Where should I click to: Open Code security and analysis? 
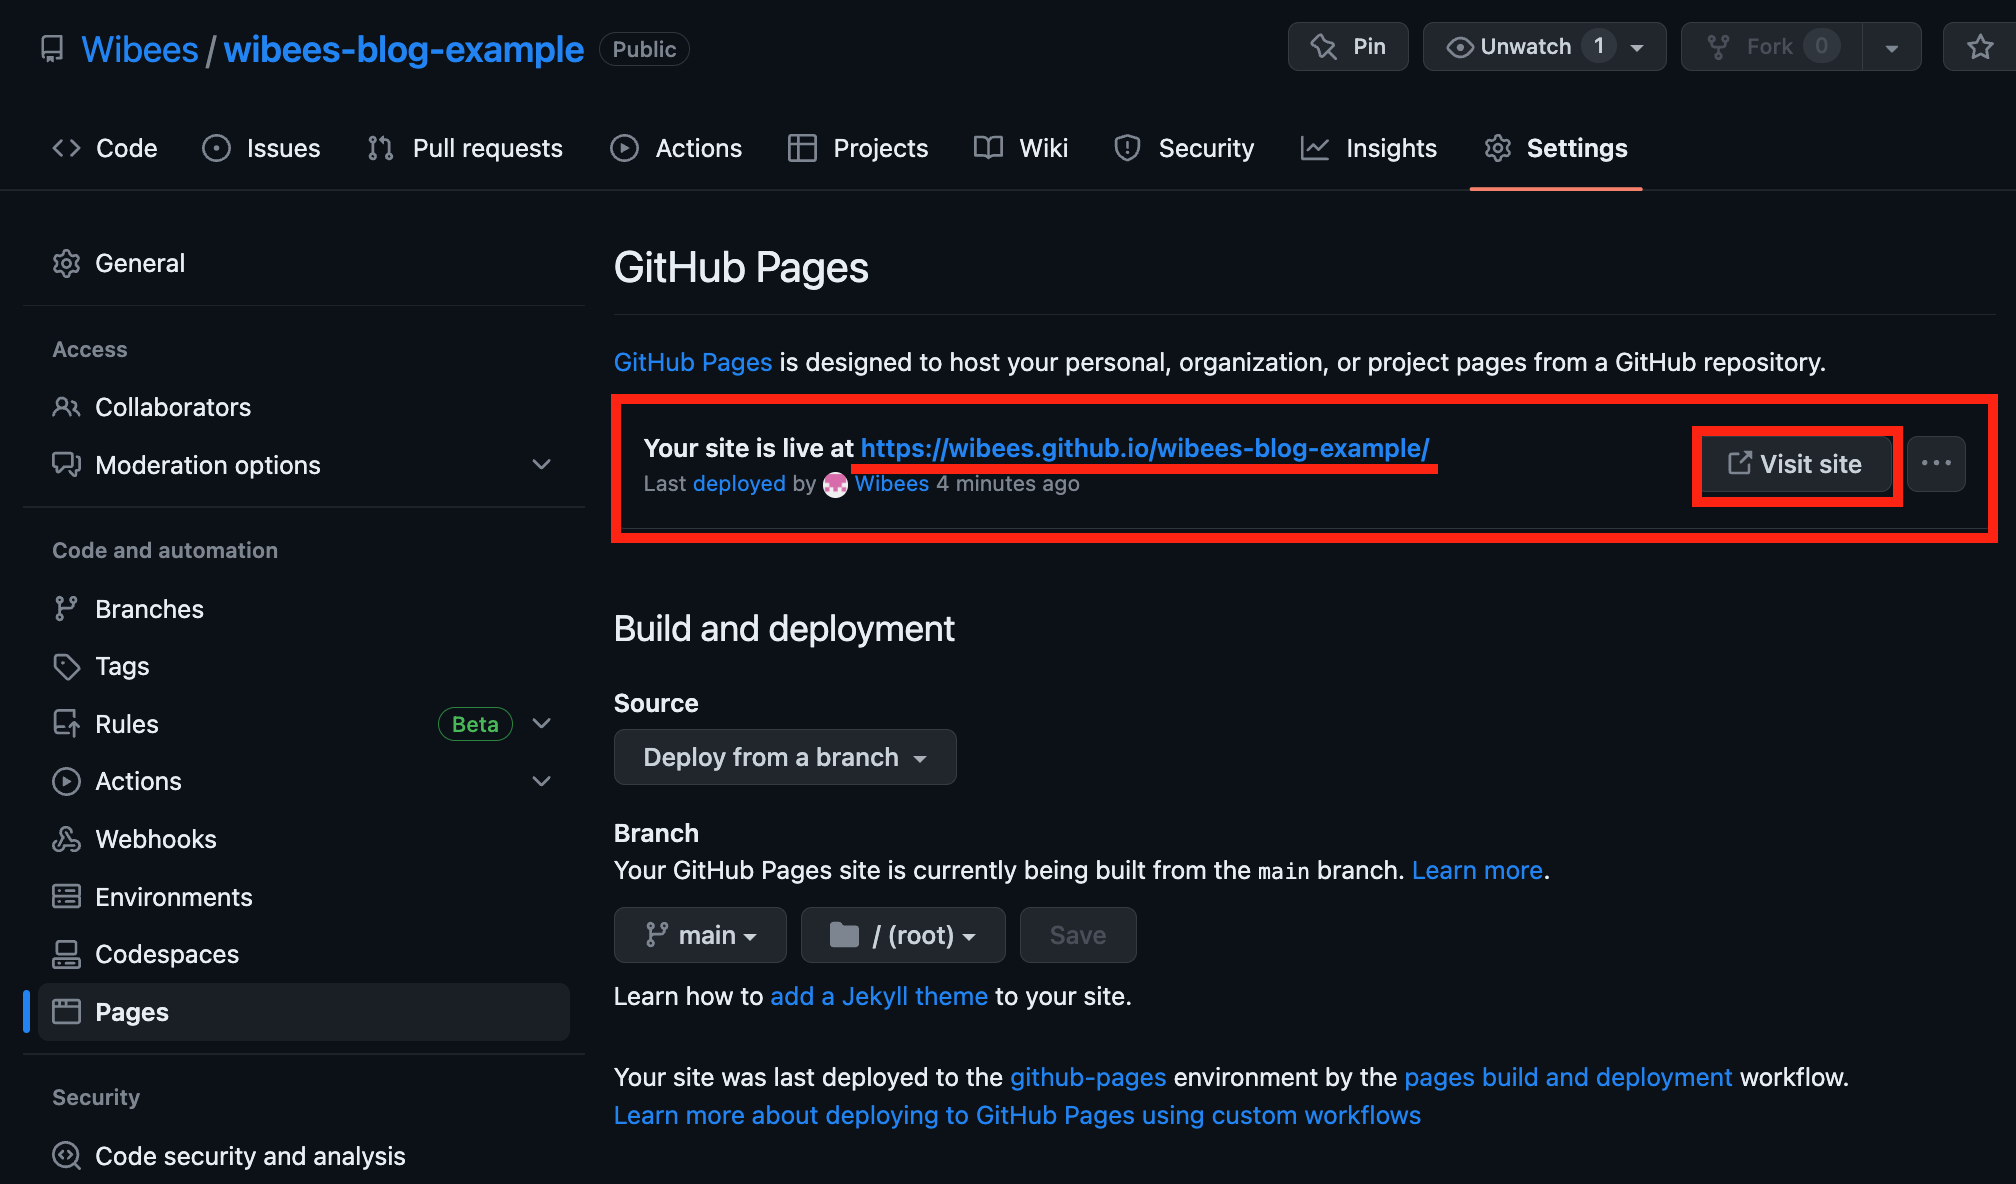pyautogui.click(x=249, y=1156)
